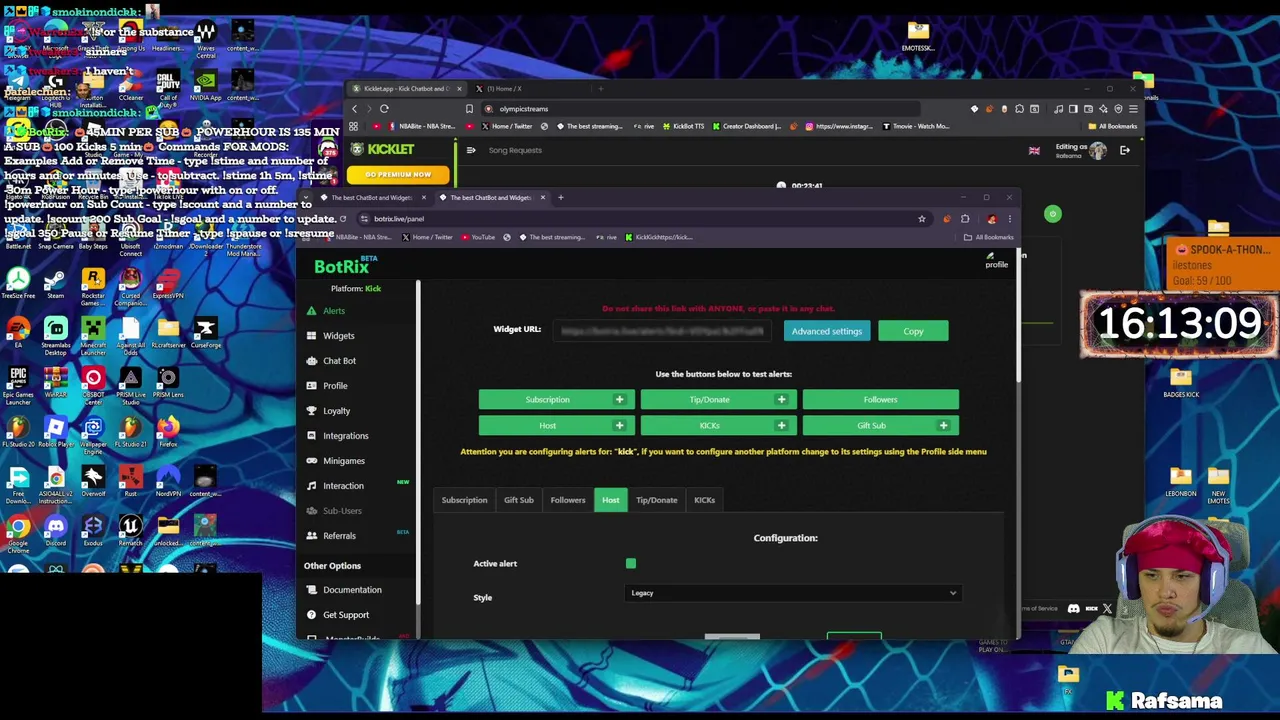
Task: Open Google Chrome desktop shortcut
Action: click(18, 530)
